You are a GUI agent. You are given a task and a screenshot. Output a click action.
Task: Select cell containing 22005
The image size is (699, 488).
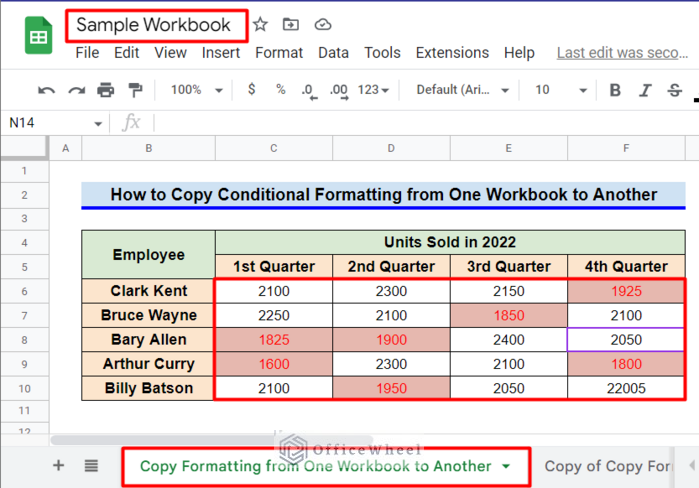[625, 388]
